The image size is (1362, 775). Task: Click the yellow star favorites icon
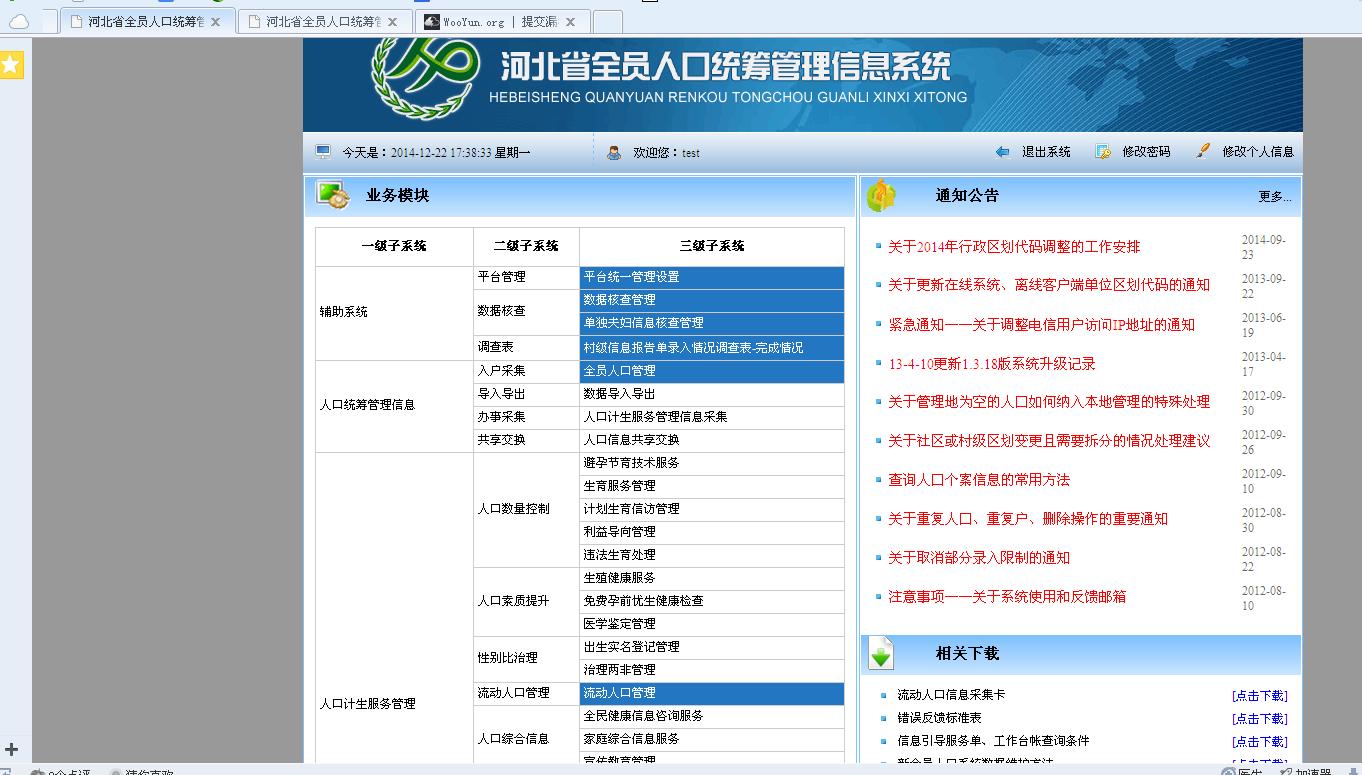pos(11,66)
